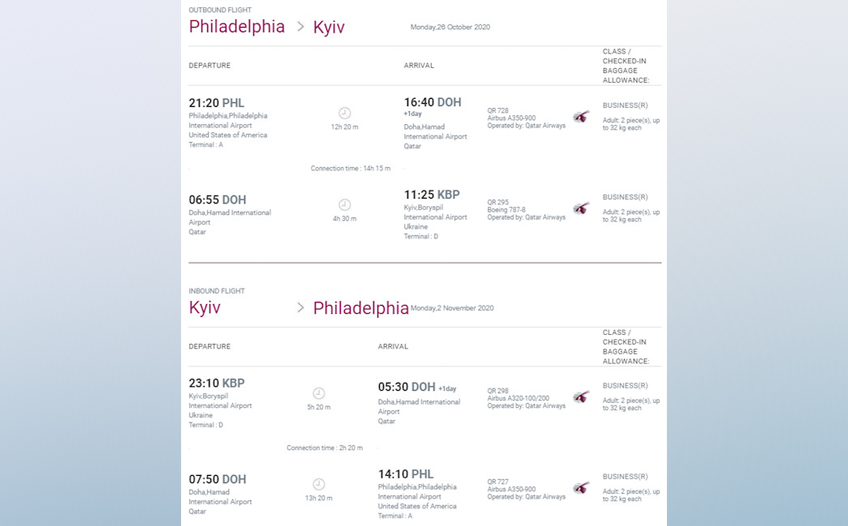Click BUSINESS(R) class for flight QR 728

(625, 105)
